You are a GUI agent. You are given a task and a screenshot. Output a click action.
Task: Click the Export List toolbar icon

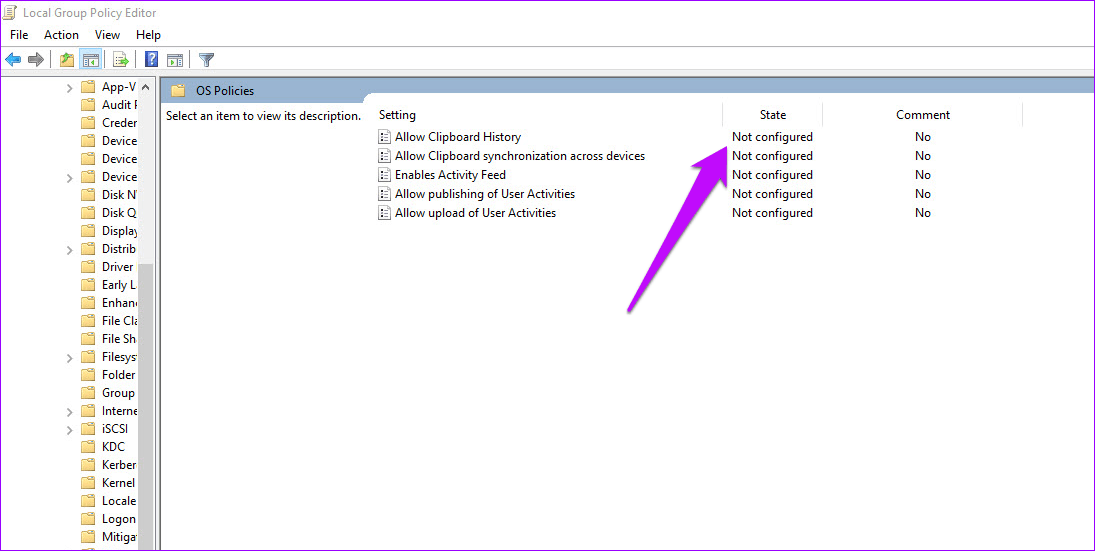[120, 60]
